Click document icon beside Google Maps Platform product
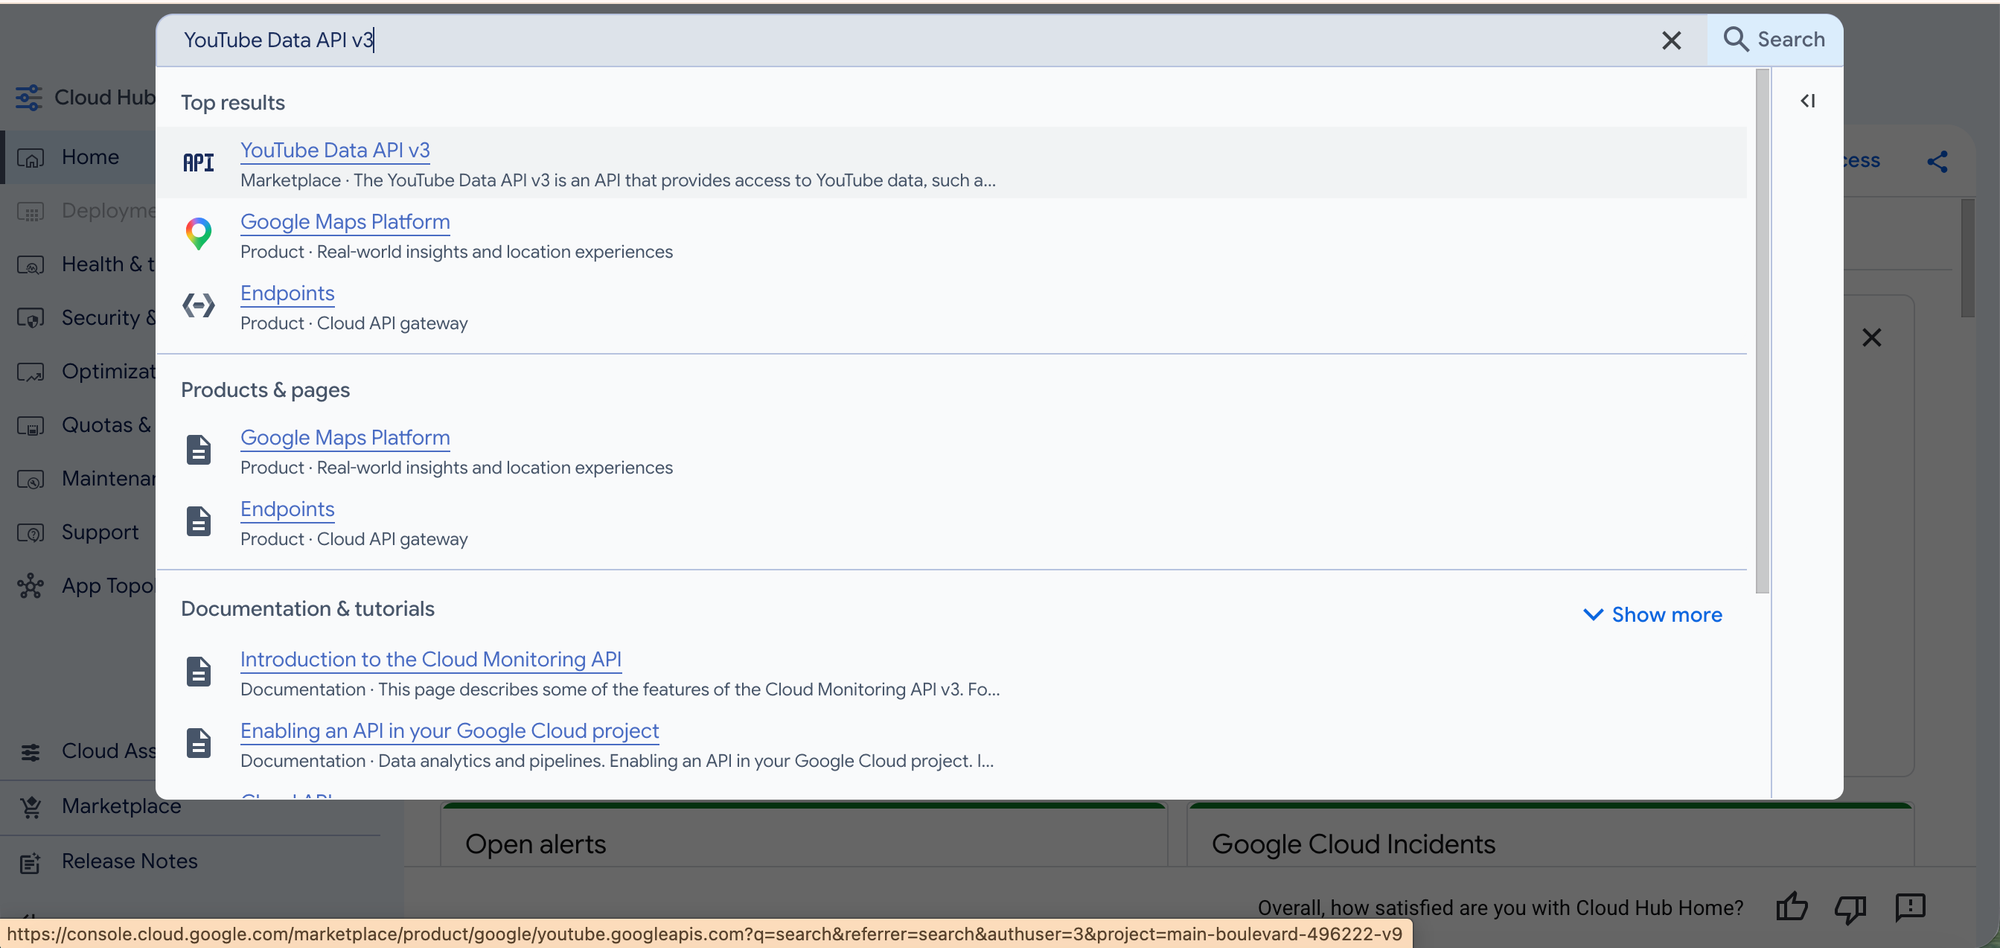Screen dimensions: 2000x948 199,450
